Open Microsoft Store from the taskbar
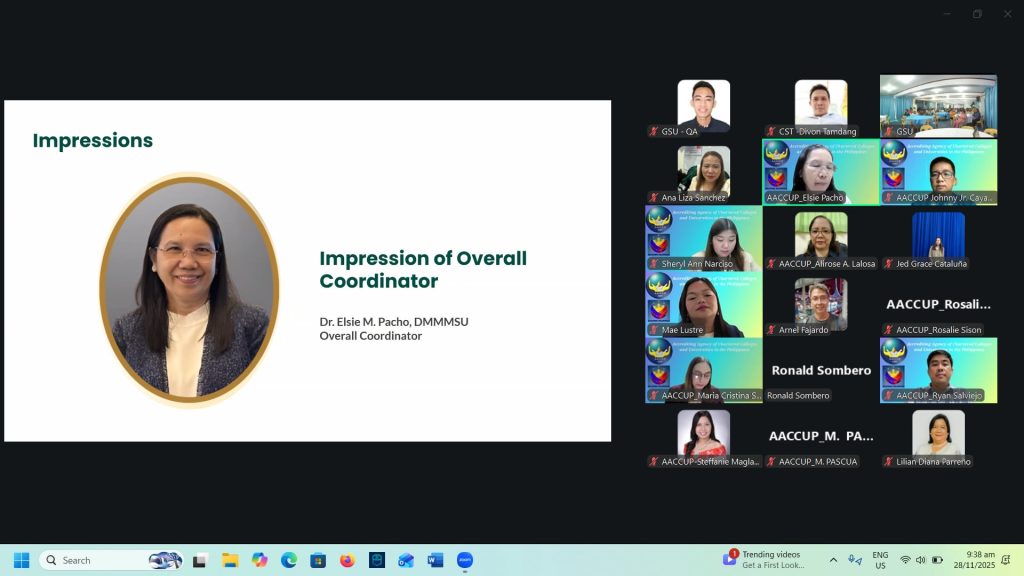 318,560
